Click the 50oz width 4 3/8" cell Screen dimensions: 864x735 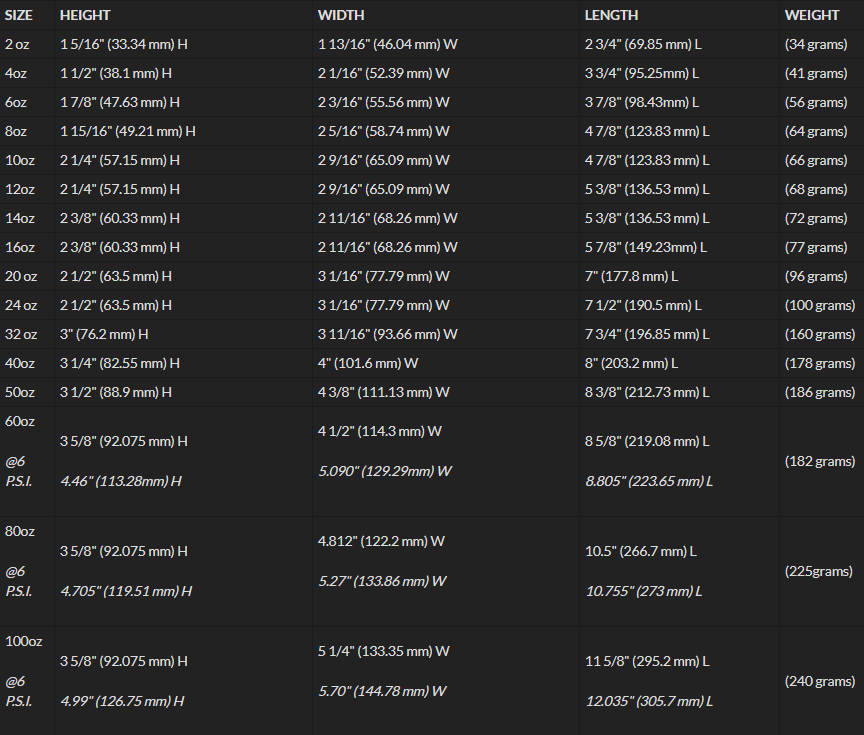384,392
